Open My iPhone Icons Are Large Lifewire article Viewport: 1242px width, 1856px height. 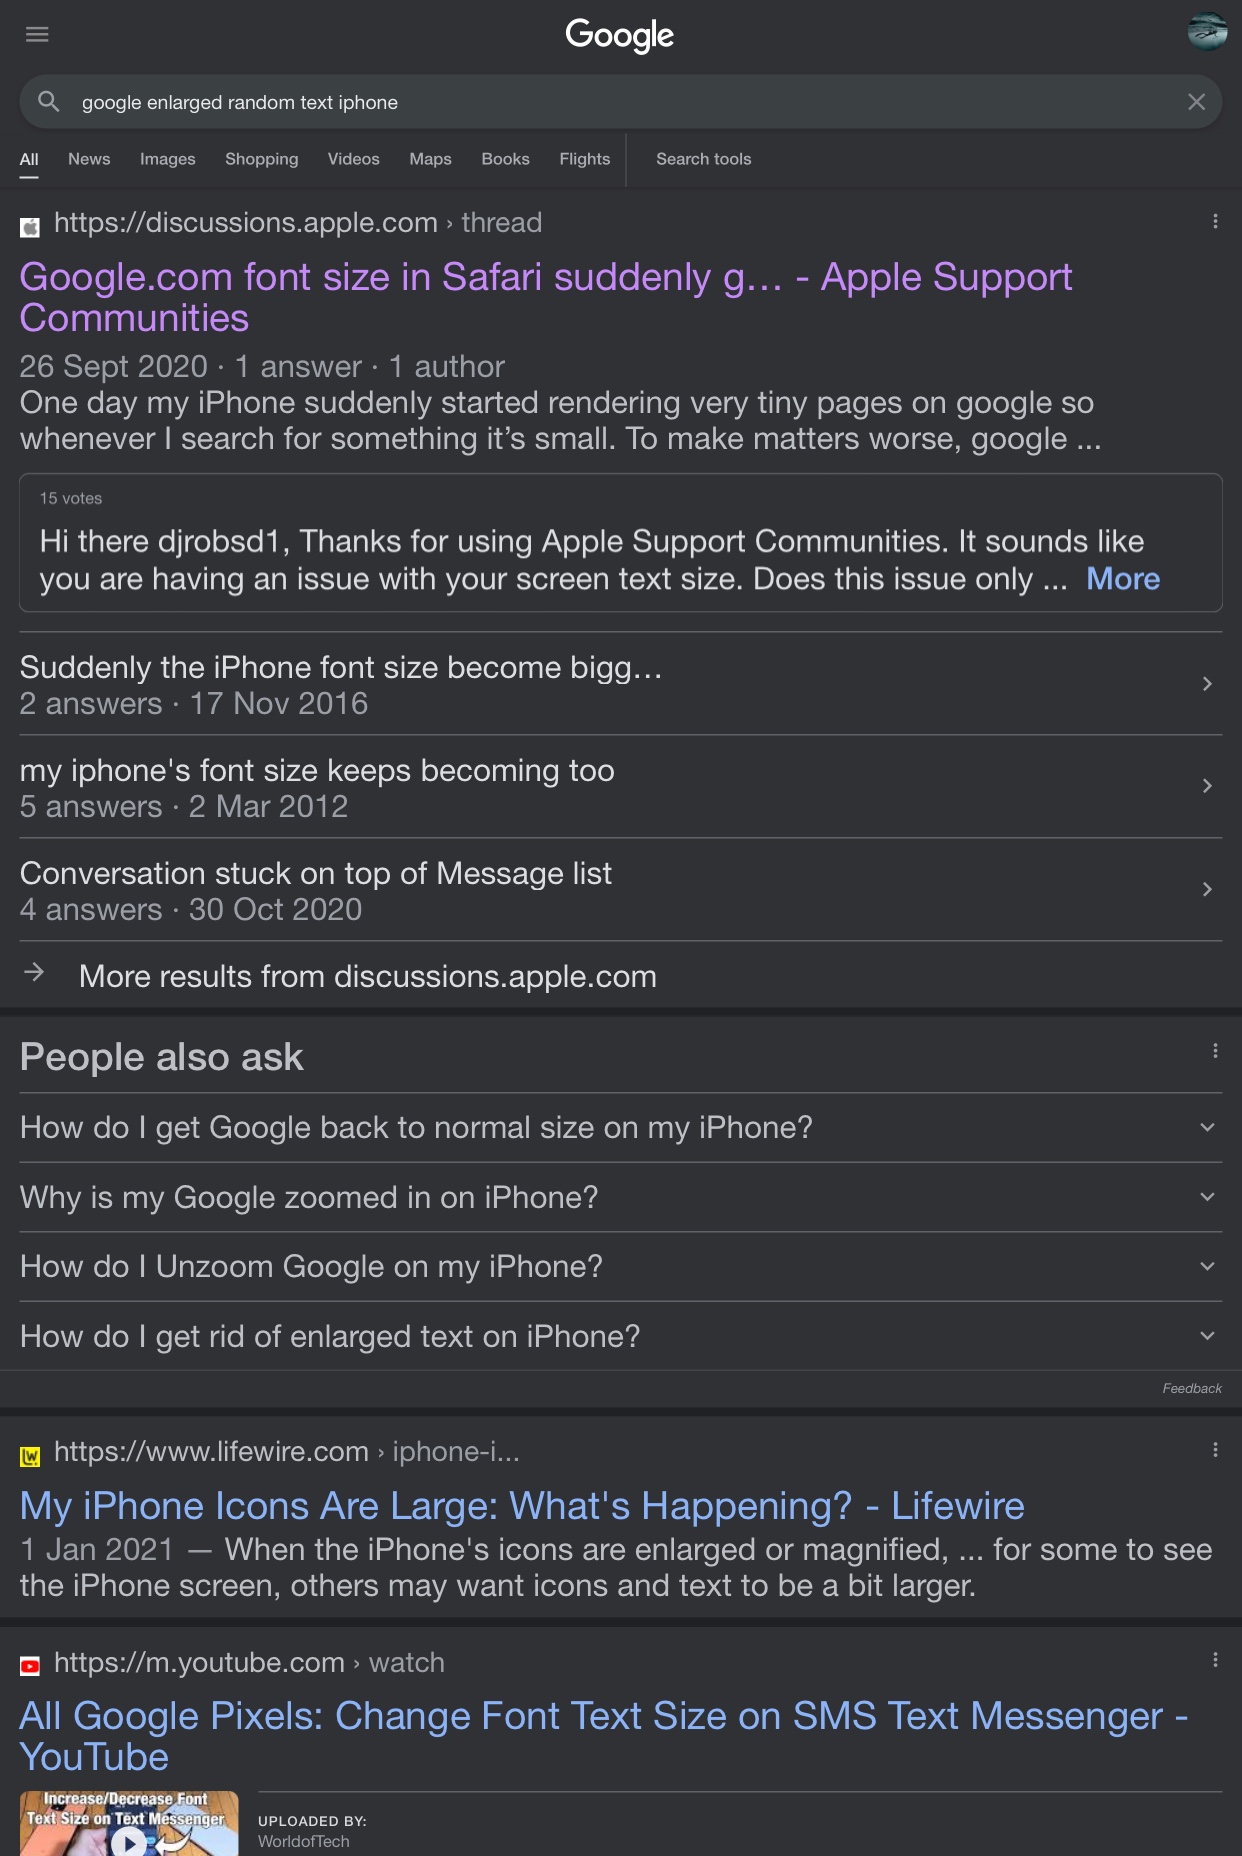coord(522,1506)
